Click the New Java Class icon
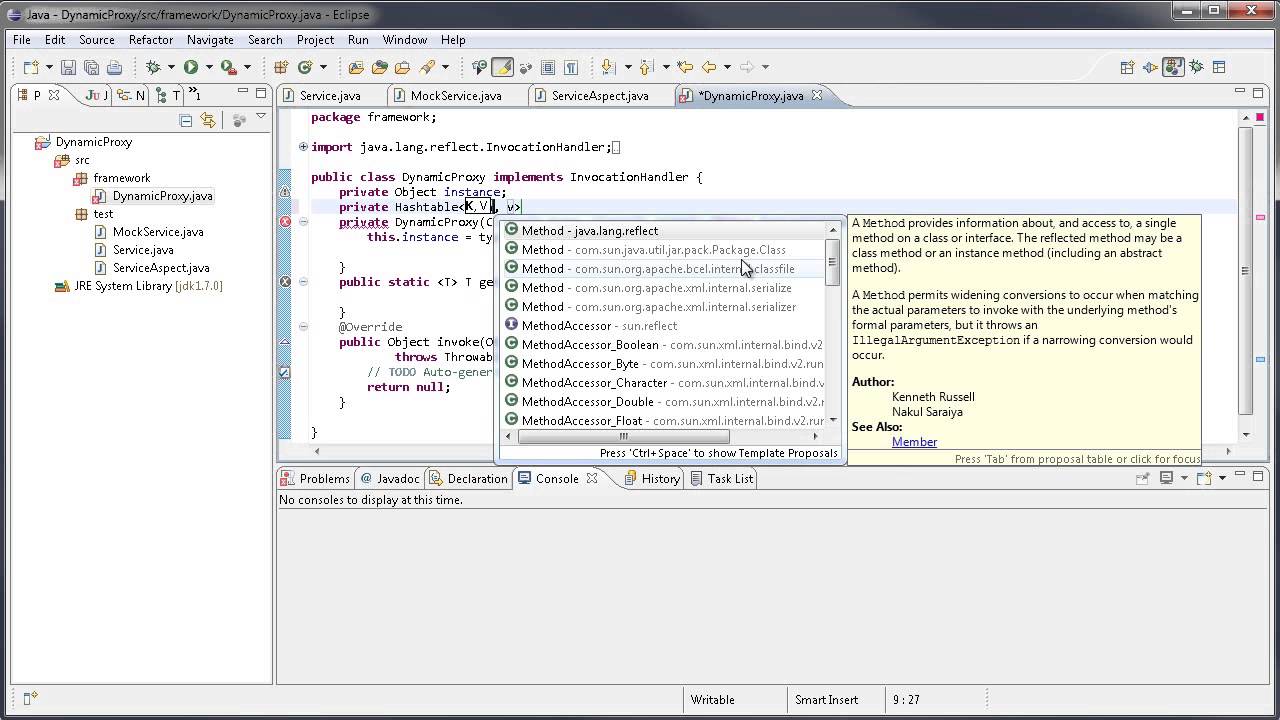The image size is (1280, 720). pos(305,67)
